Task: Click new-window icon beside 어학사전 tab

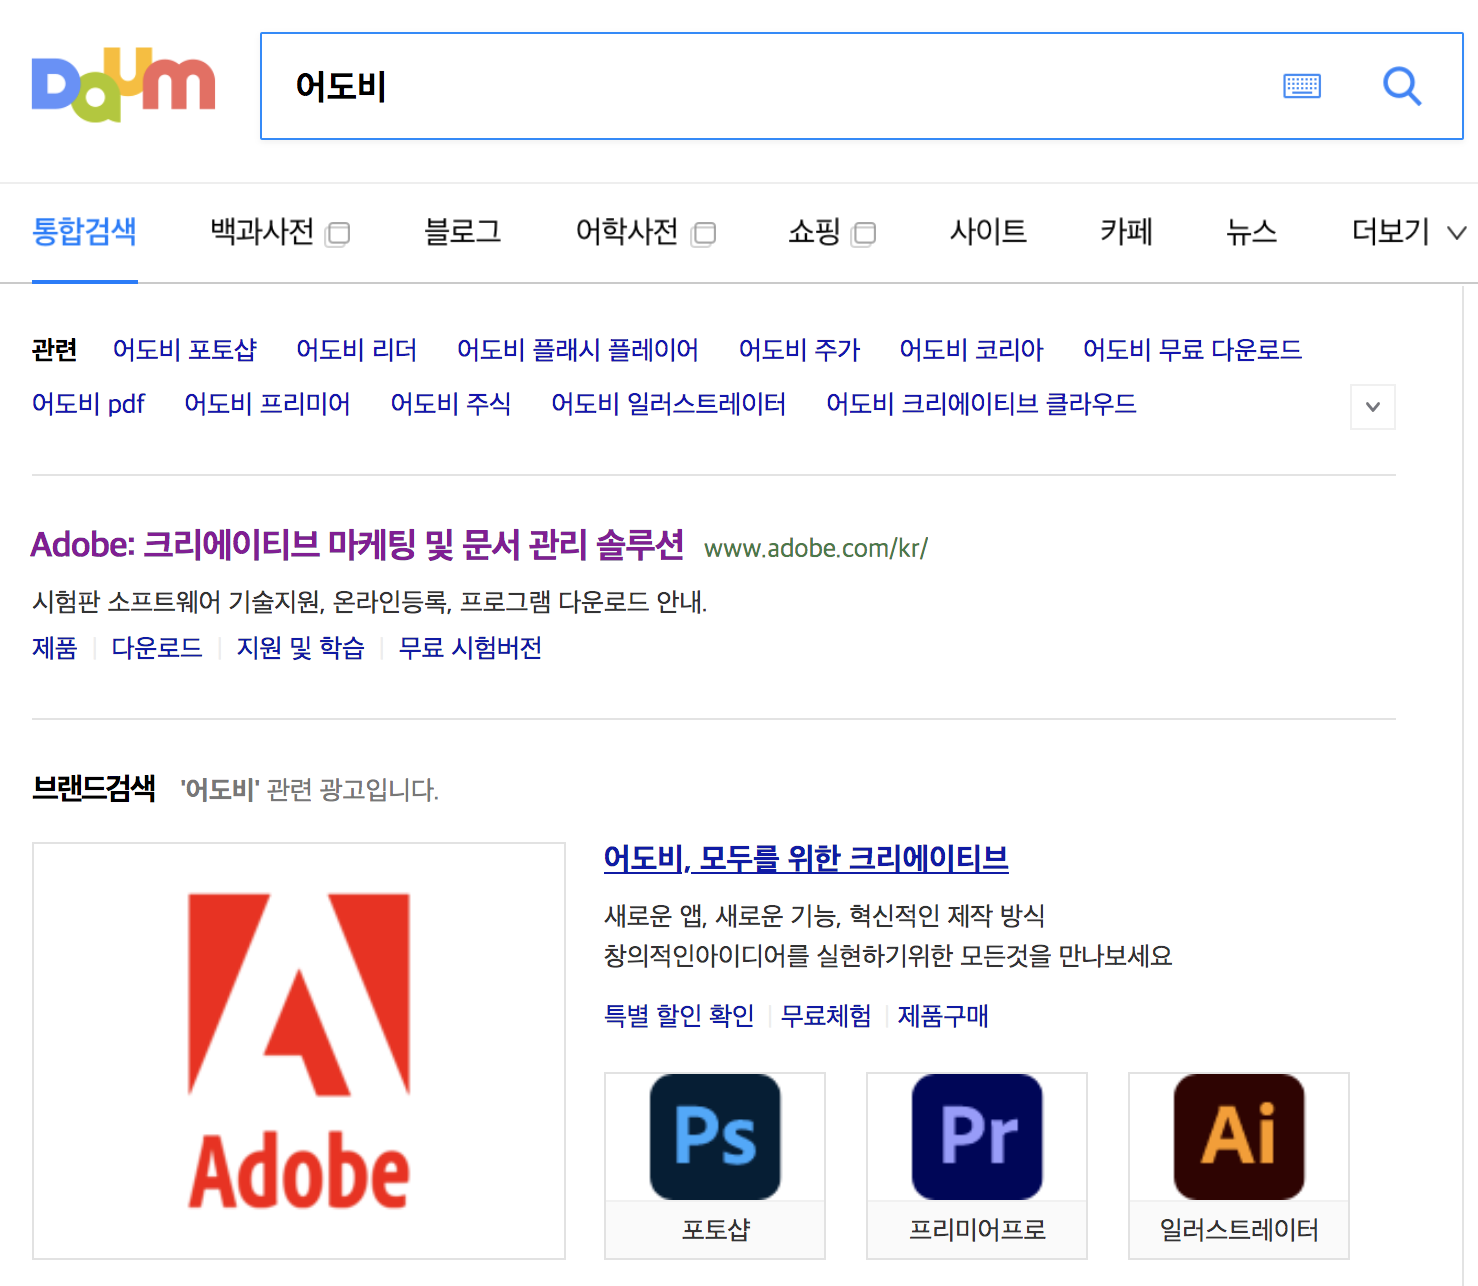Action: tap(704, 234)
